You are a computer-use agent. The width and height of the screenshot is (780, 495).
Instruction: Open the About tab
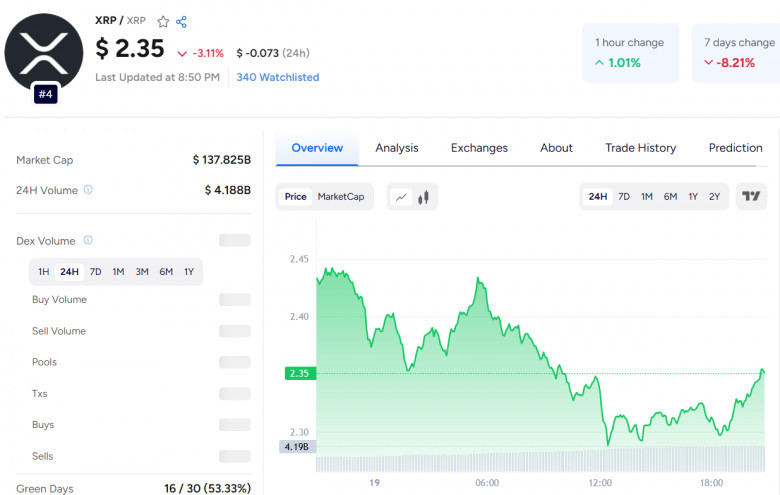coord(556,148)
